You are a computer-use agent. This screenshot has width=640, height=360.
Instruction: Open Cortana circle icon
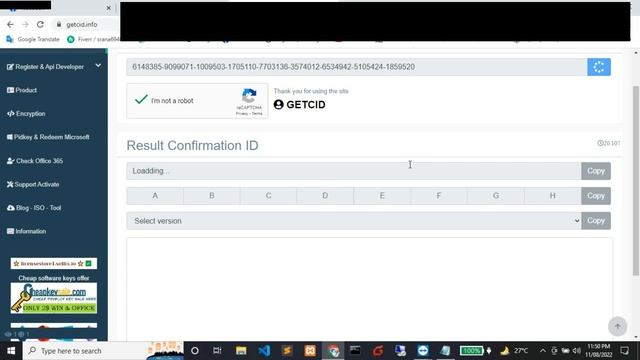tap(195, 351)
